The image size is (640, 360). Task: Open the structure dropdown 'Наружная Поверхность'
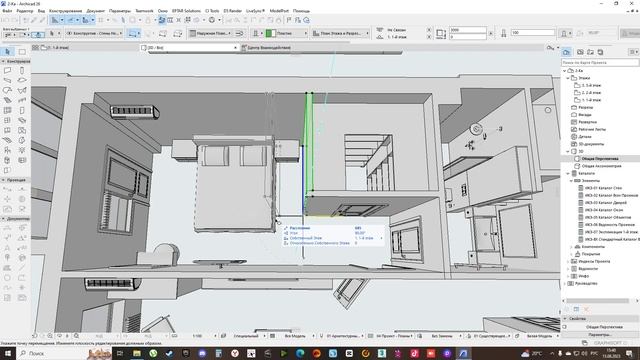click(210, 33)
